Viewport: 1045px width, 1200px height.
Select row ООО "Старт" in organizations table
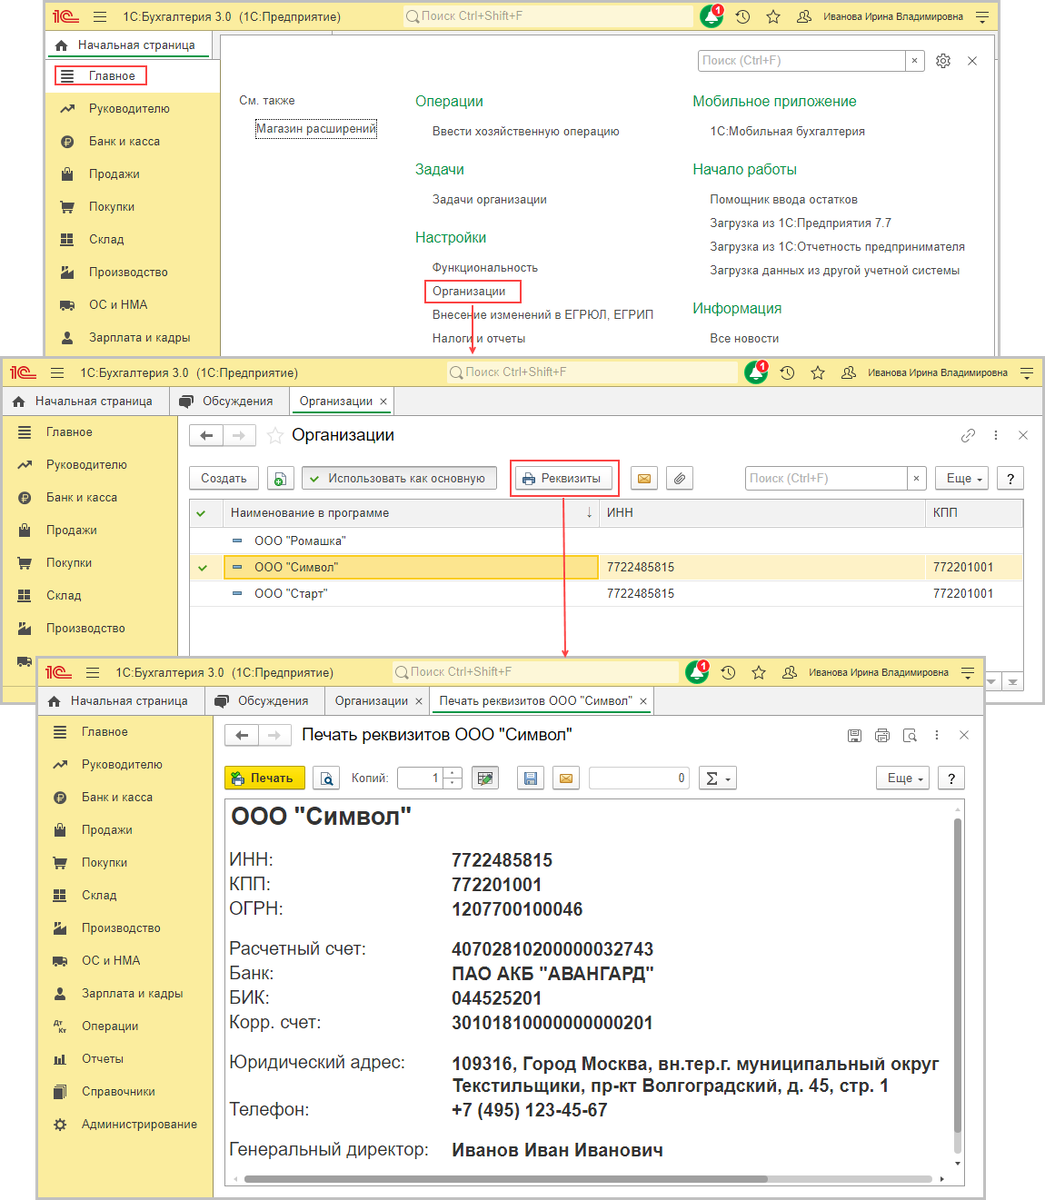pos(606,594)
